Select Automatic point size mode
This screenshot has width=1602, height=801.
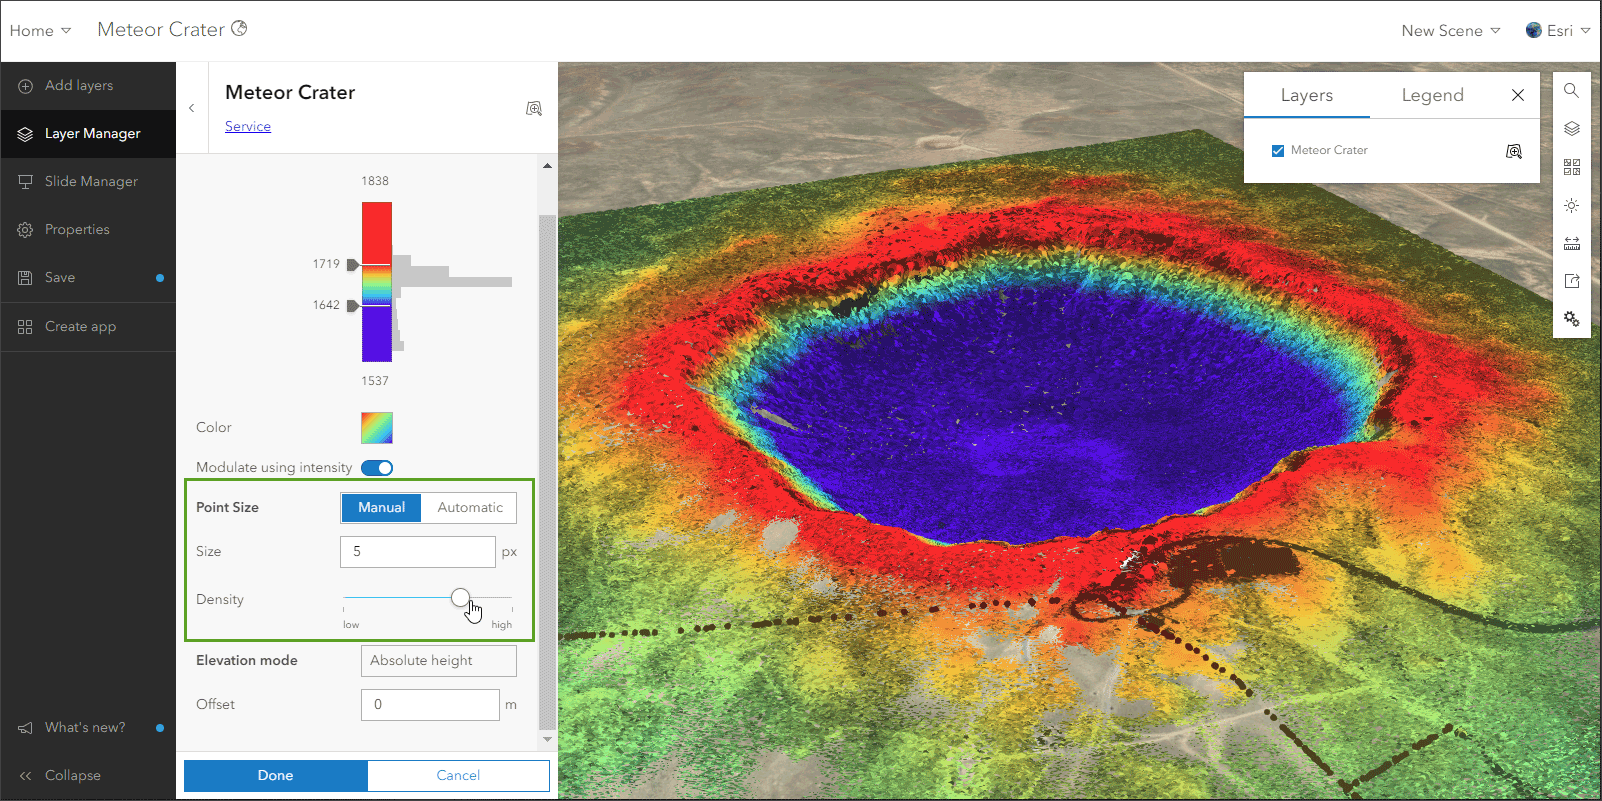coord(469,508)
